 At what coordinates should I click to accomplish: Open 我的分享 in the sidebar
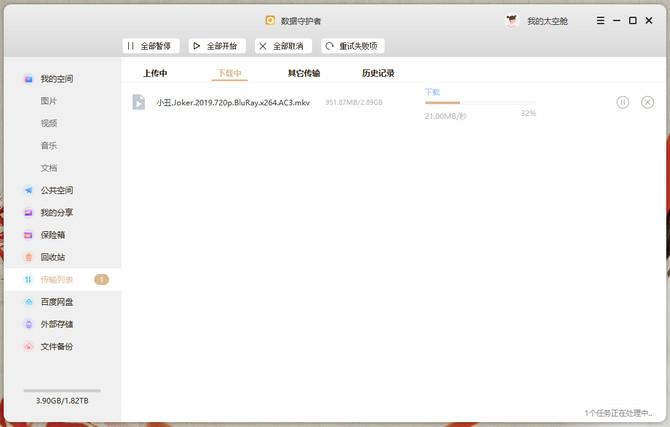pos(57,212)
